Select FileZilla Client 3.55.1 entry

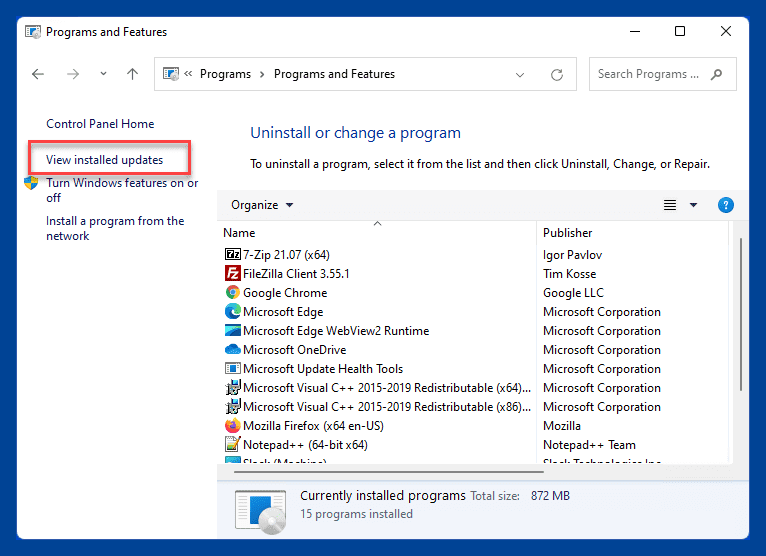[297, 274]
